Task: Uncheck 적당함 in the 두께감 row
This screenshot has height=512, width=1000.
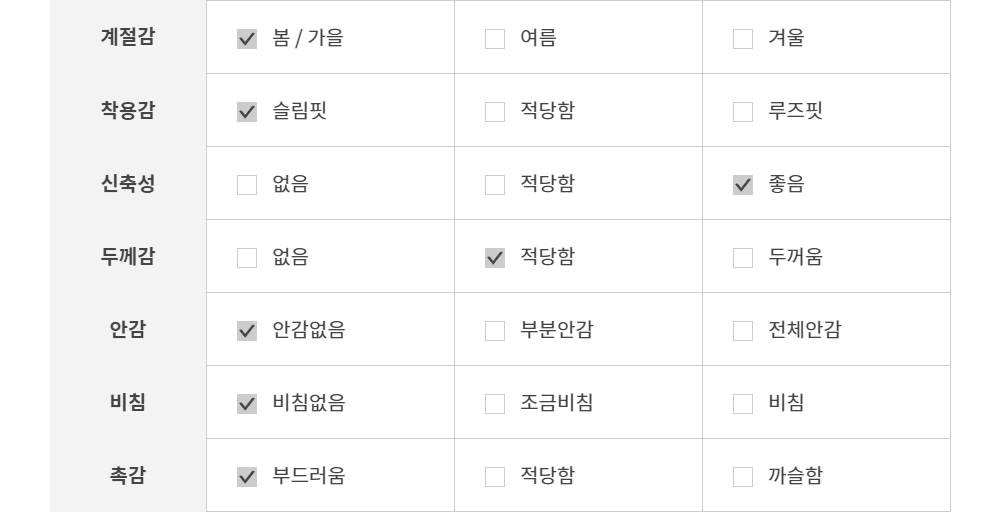Action: (495, 258)
